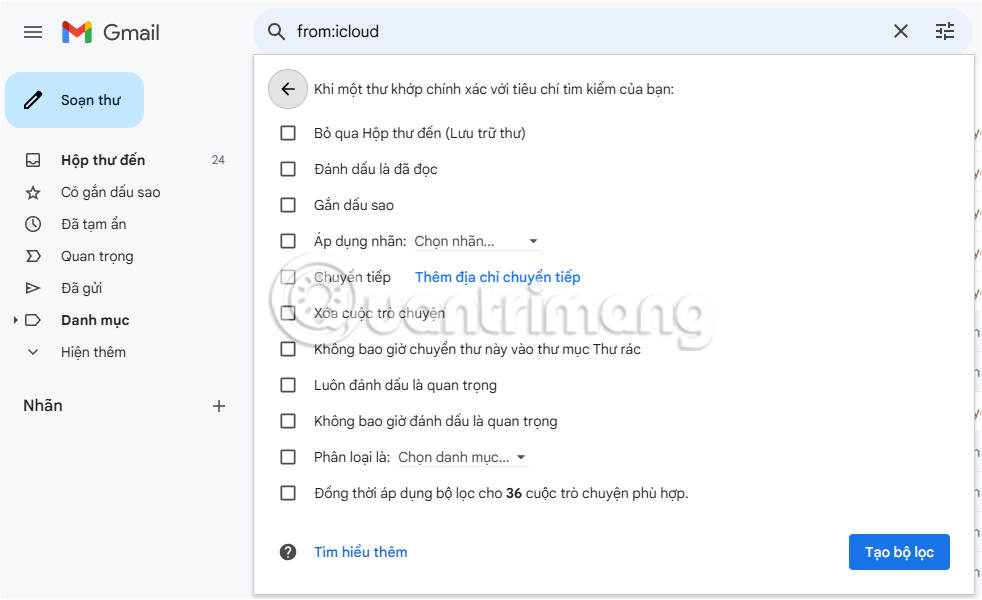Open the main navigation hamburger menu
This screenshot has height=600, width=982.
tap(32, 31)
